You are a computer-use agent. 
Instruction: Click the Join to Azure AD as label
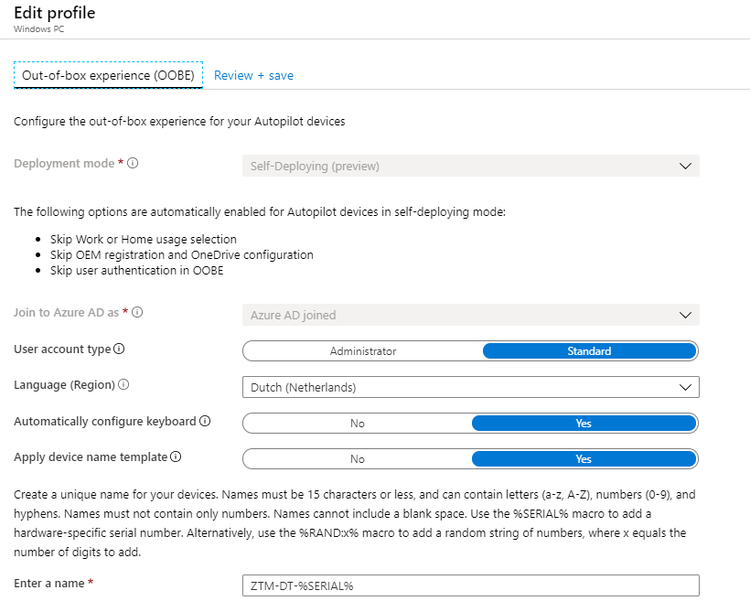click(63, 313)
